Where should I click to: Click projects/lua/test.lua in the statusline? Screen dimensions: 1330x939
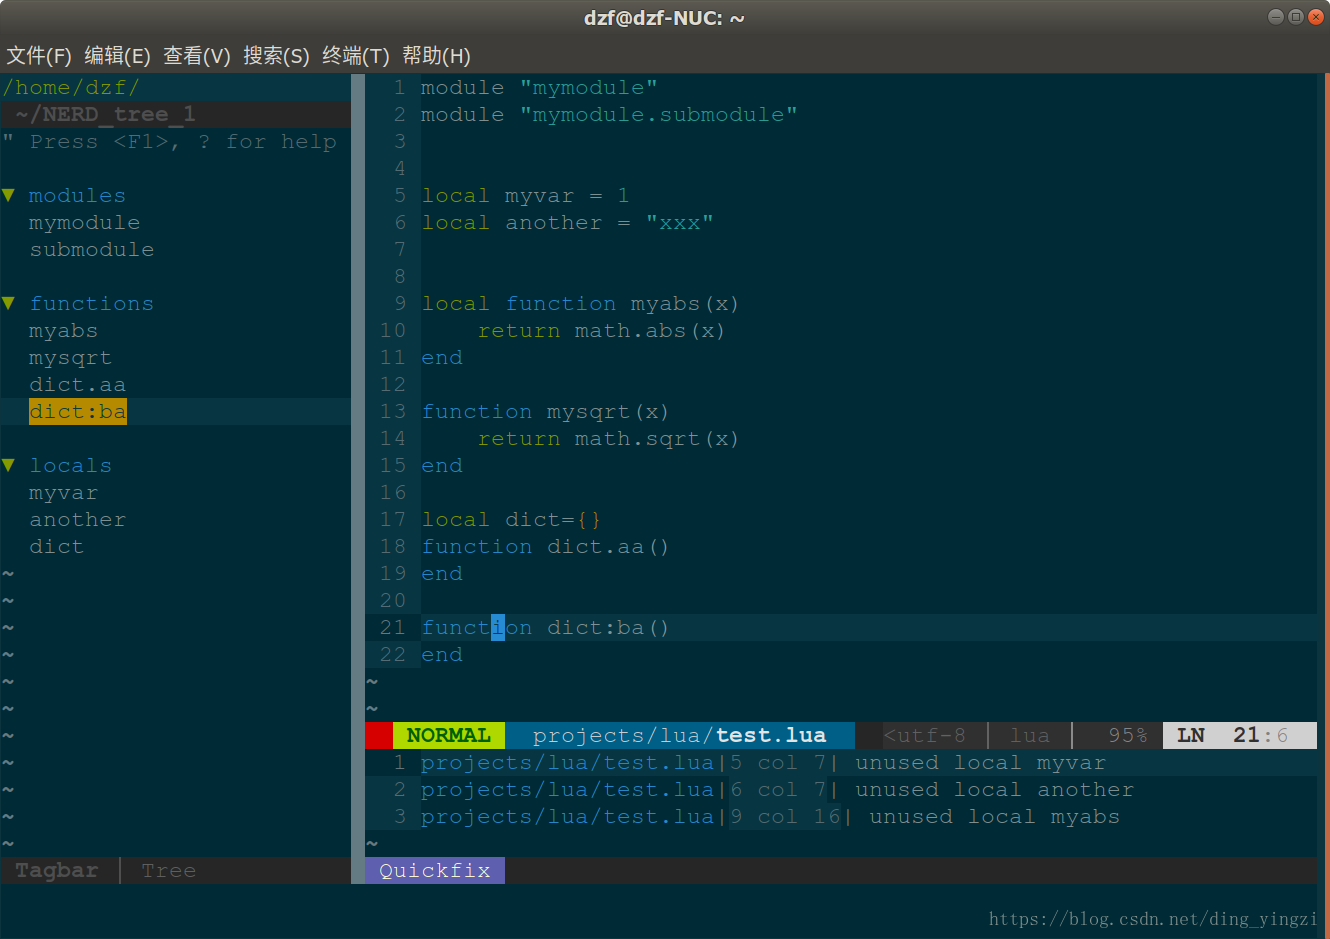coord(680,736)
